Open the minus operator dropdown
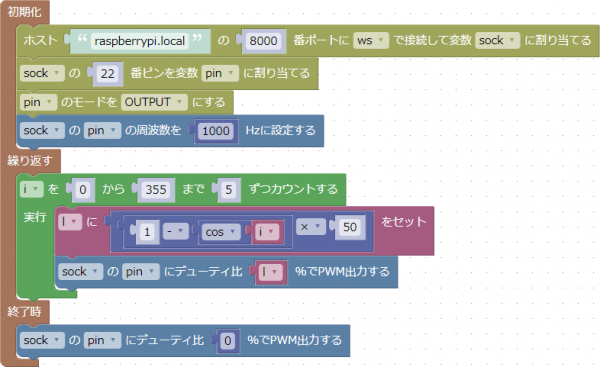The image size is (600, 367). click(175, 231)
